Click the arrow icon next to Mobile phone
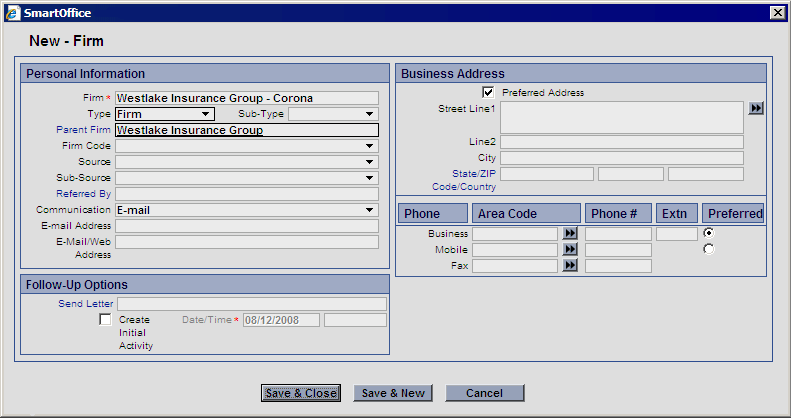 (570, 249)
